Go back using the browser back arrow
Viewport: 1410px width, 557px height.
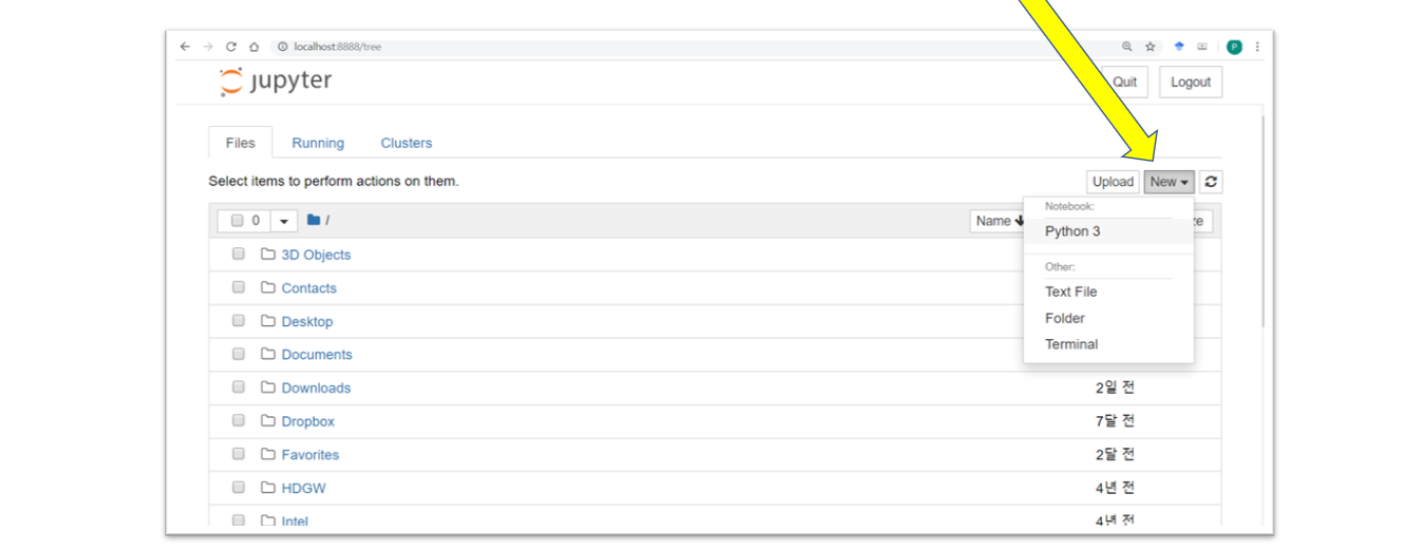185,46
